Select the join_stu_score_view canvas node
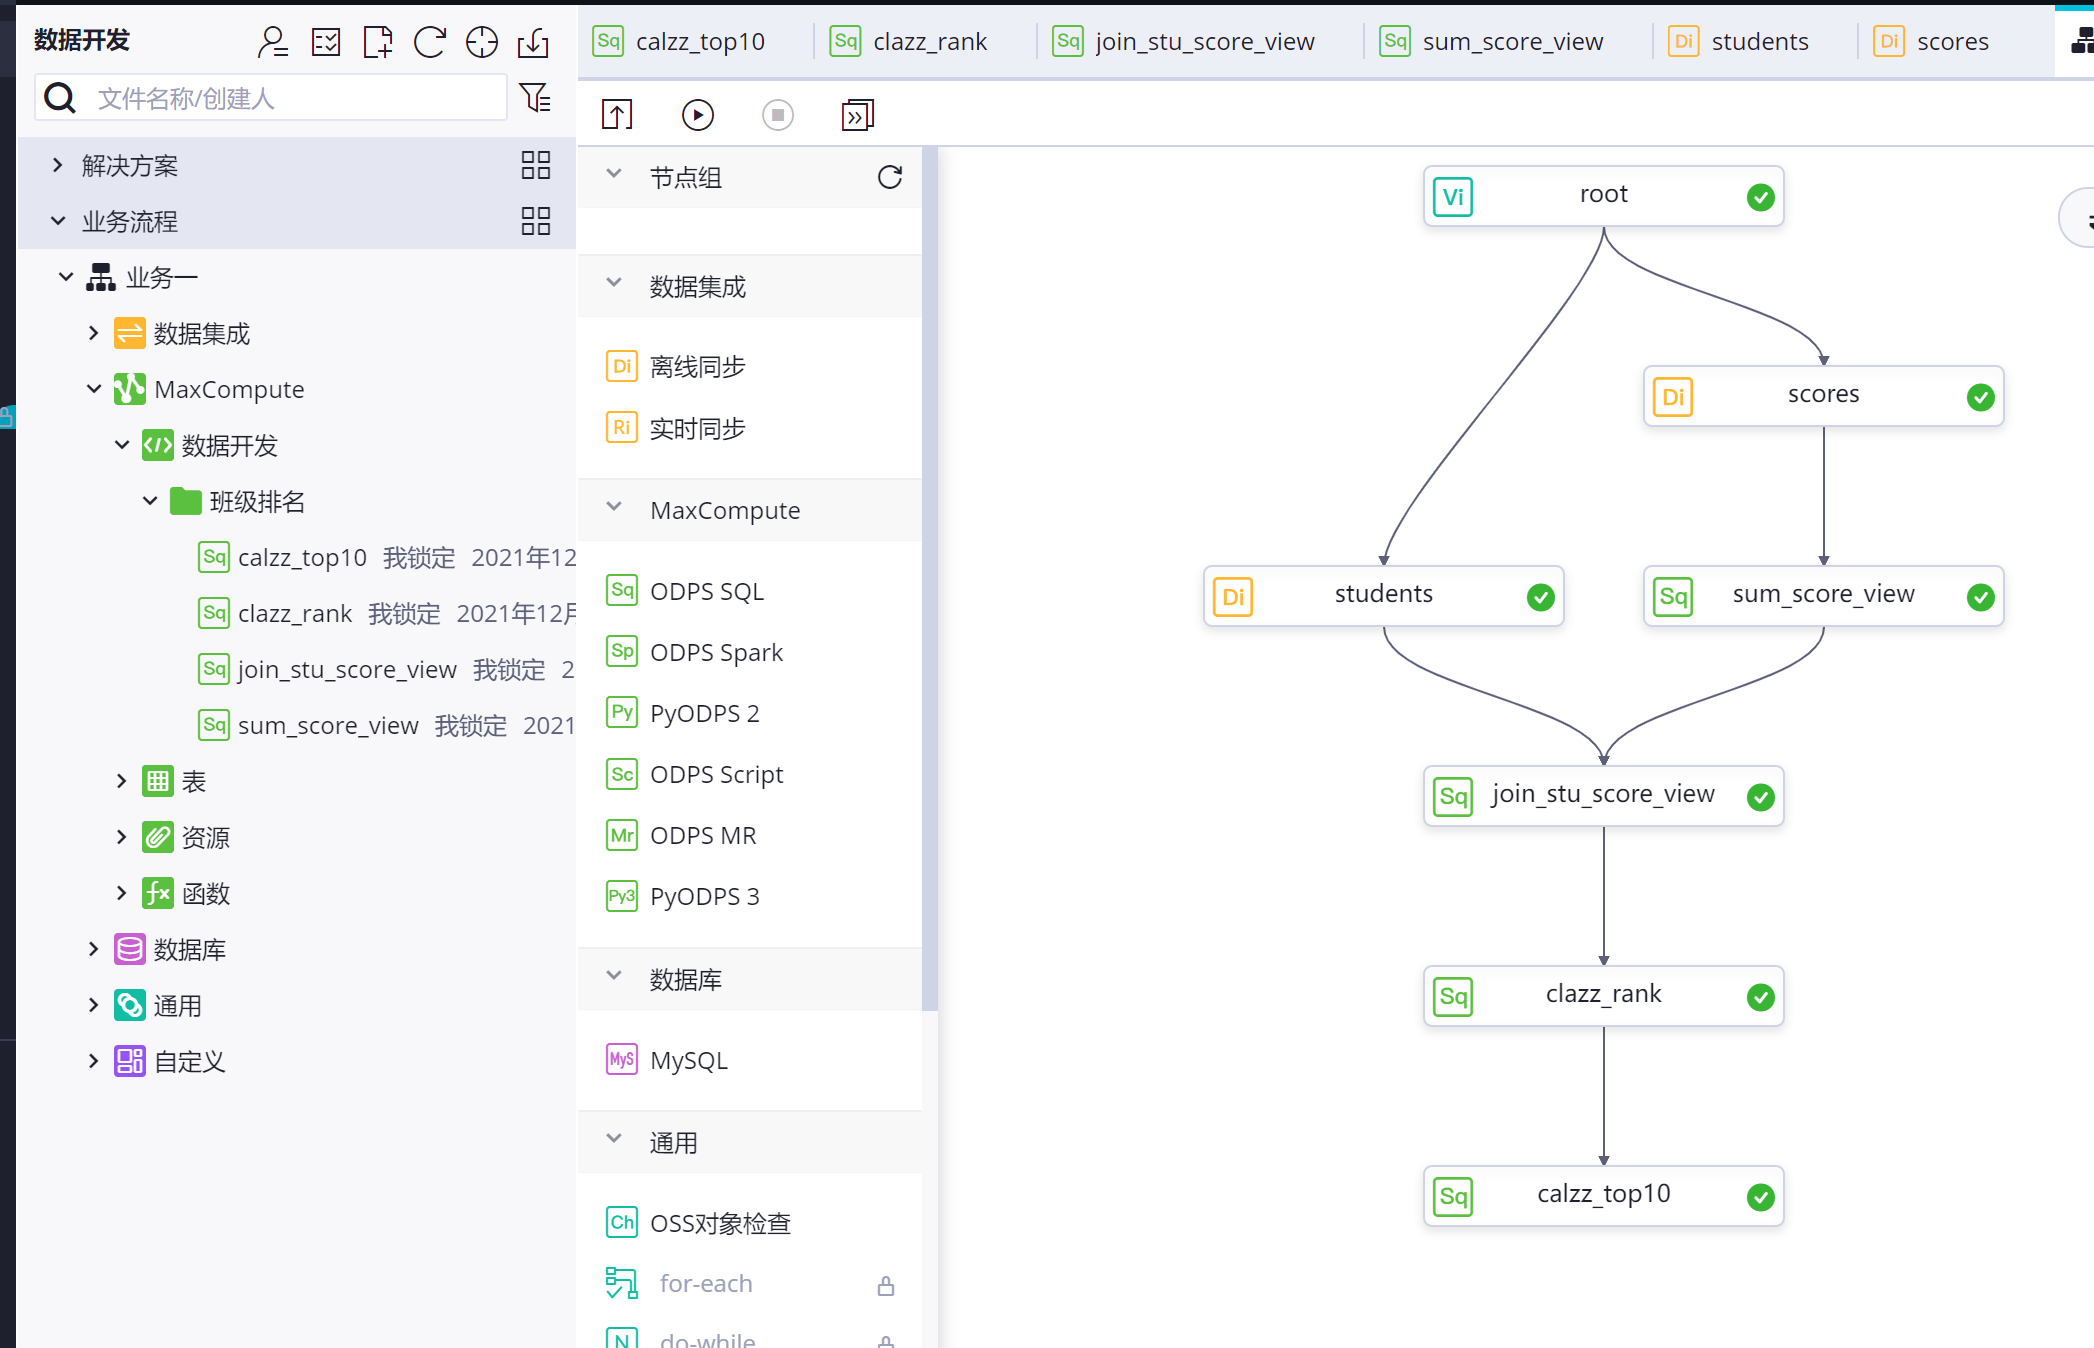Image resolution: width=2094 pixels, height=1348 pixels. (x=1604, y=796)
